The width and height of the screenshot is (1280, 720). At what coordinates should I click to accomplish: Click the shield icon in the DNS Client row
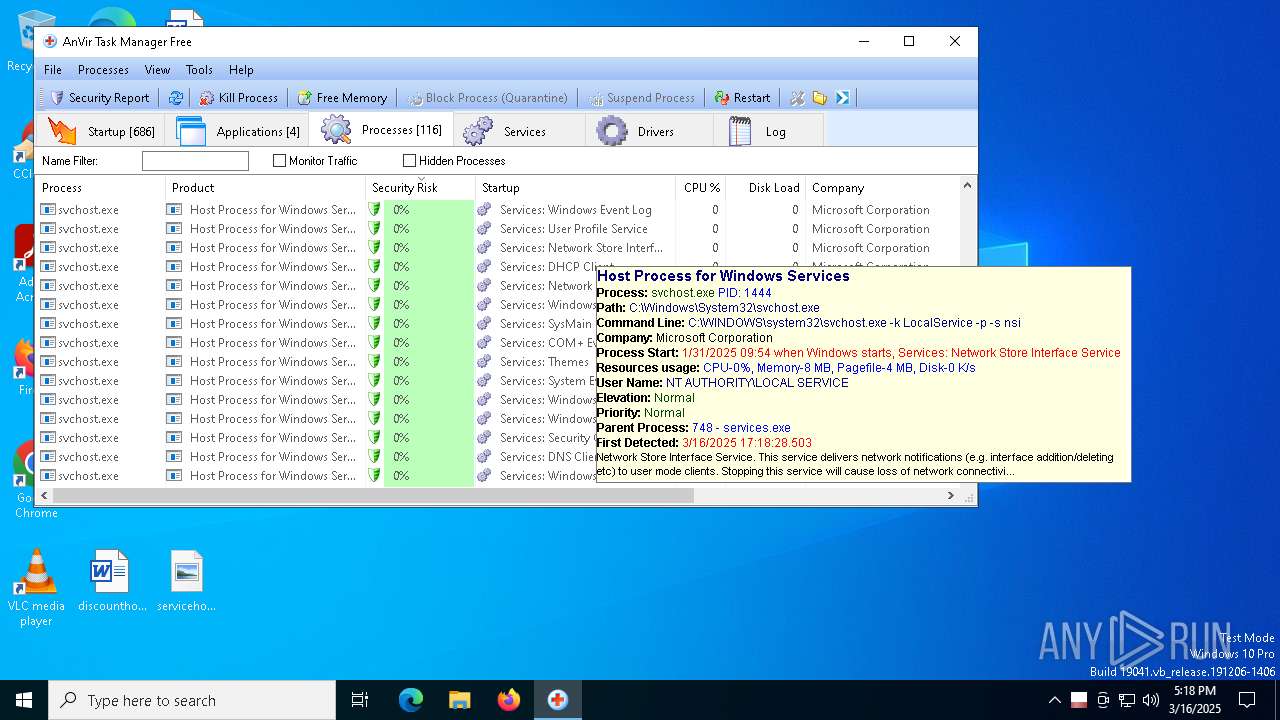(375, 457)
